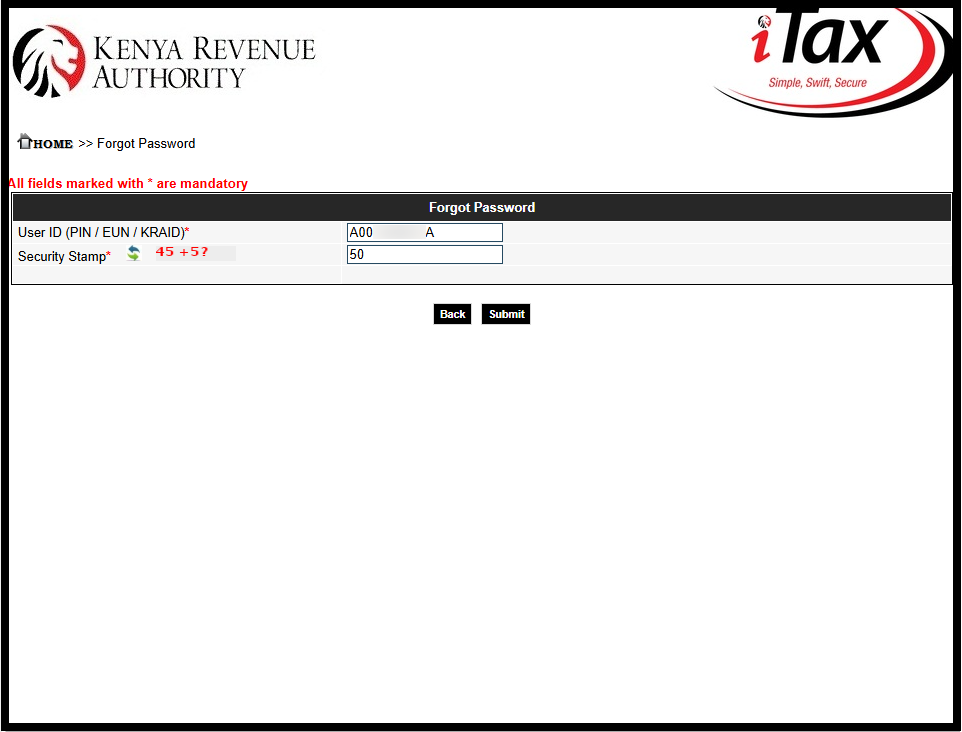Viewport: 962px width, 732px height.
Task: Click the 'Security Stamp' label
Action: [62, 256]
